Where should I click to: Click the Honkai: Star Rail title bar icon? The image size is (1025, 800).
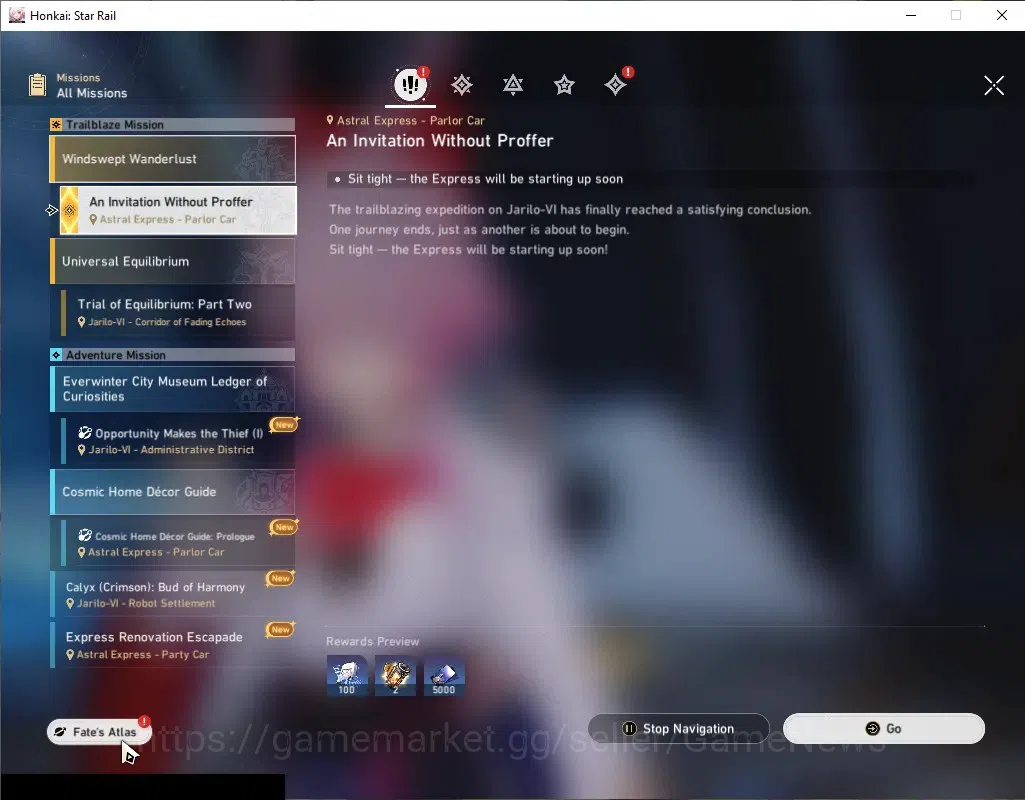[x=16, y=15]
